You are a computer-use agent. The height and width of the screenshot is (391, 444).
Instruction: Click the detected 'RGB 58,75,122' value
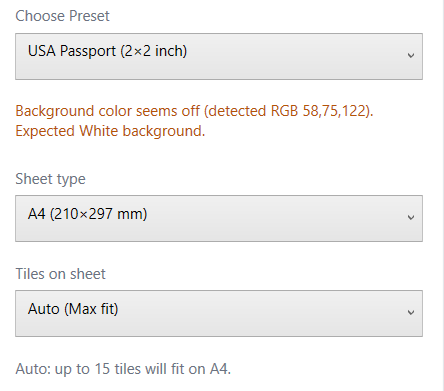[319, 111]
